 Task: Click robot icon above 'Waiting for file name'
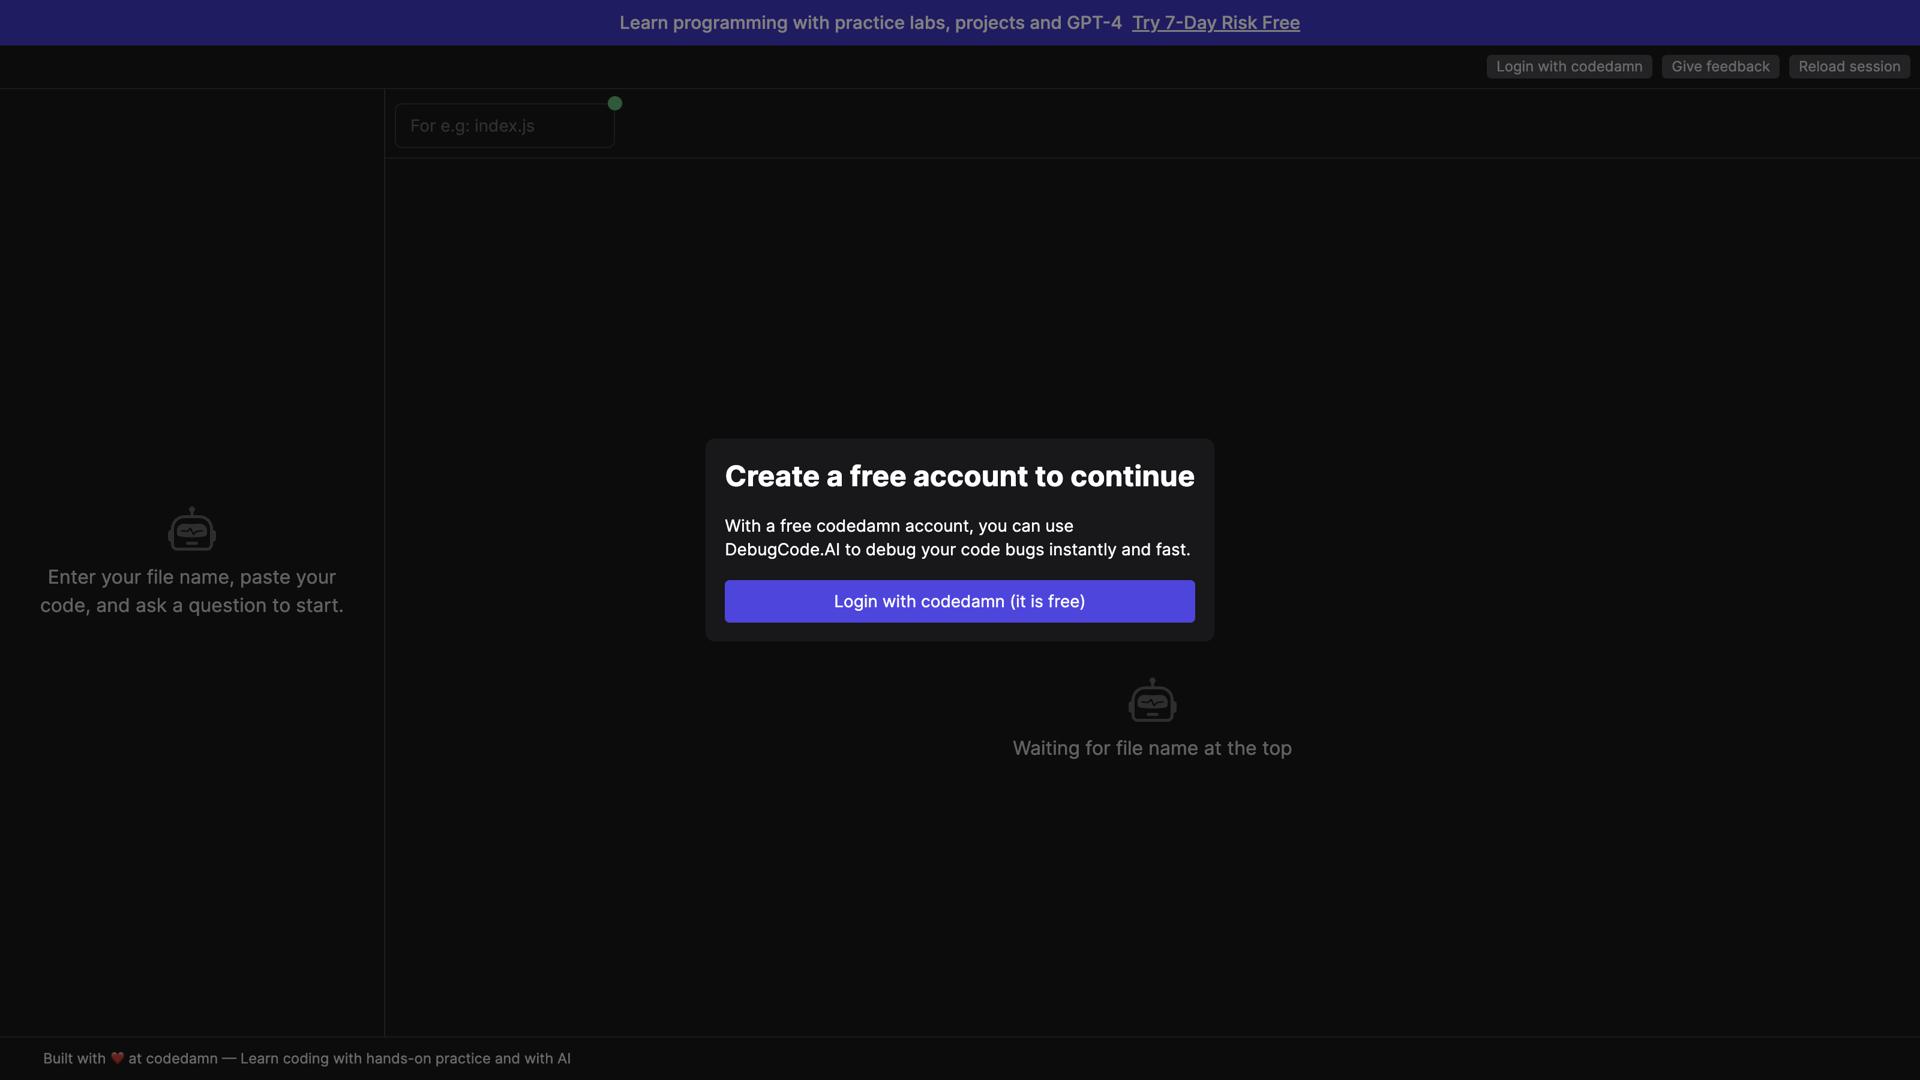1152,701
